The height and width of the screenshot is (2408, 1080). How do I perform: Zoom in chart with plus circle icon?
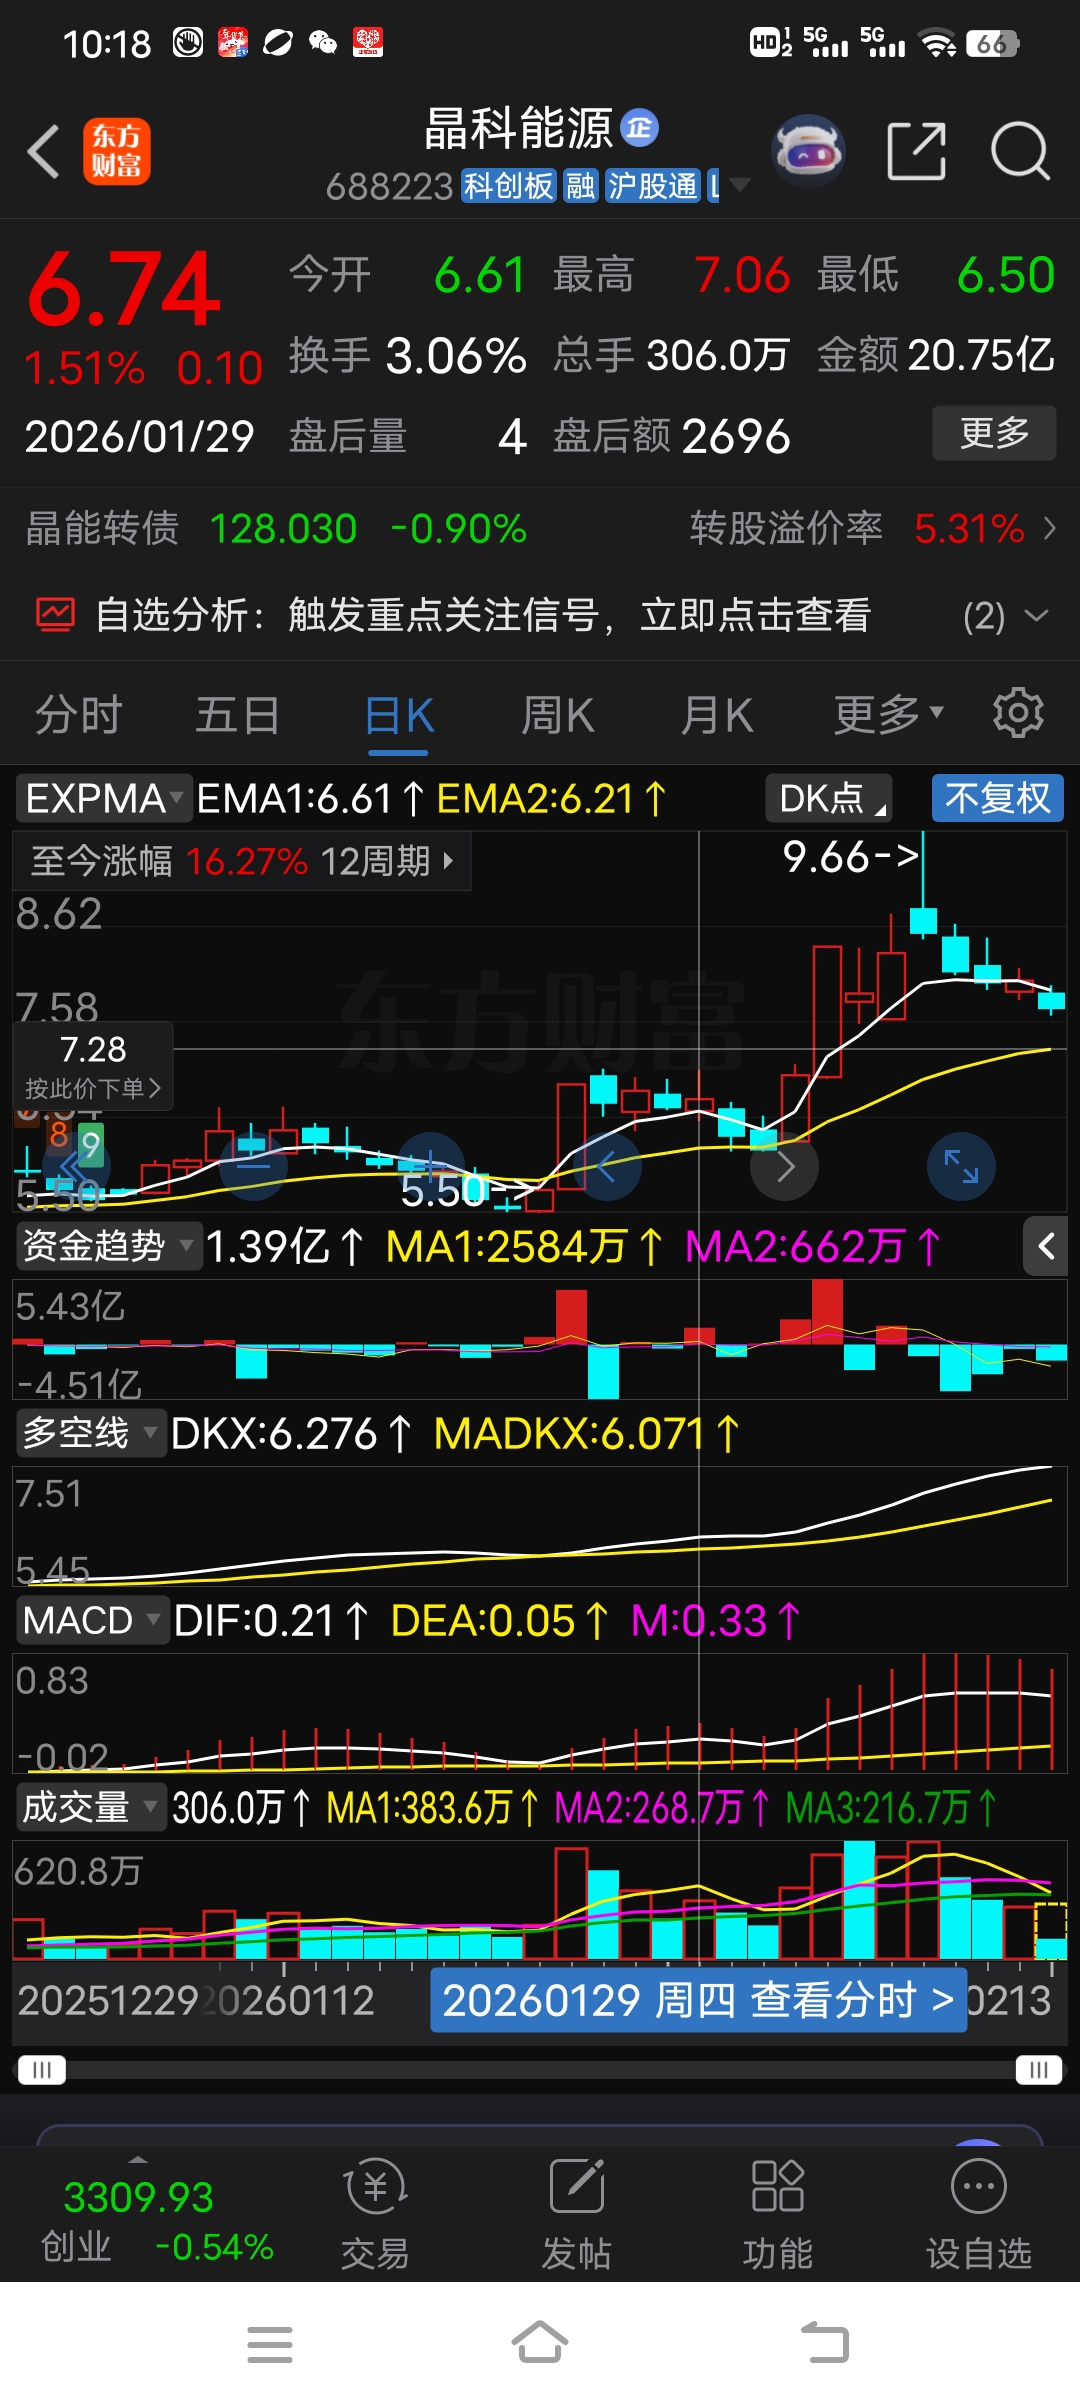(x=430, y=1166)
